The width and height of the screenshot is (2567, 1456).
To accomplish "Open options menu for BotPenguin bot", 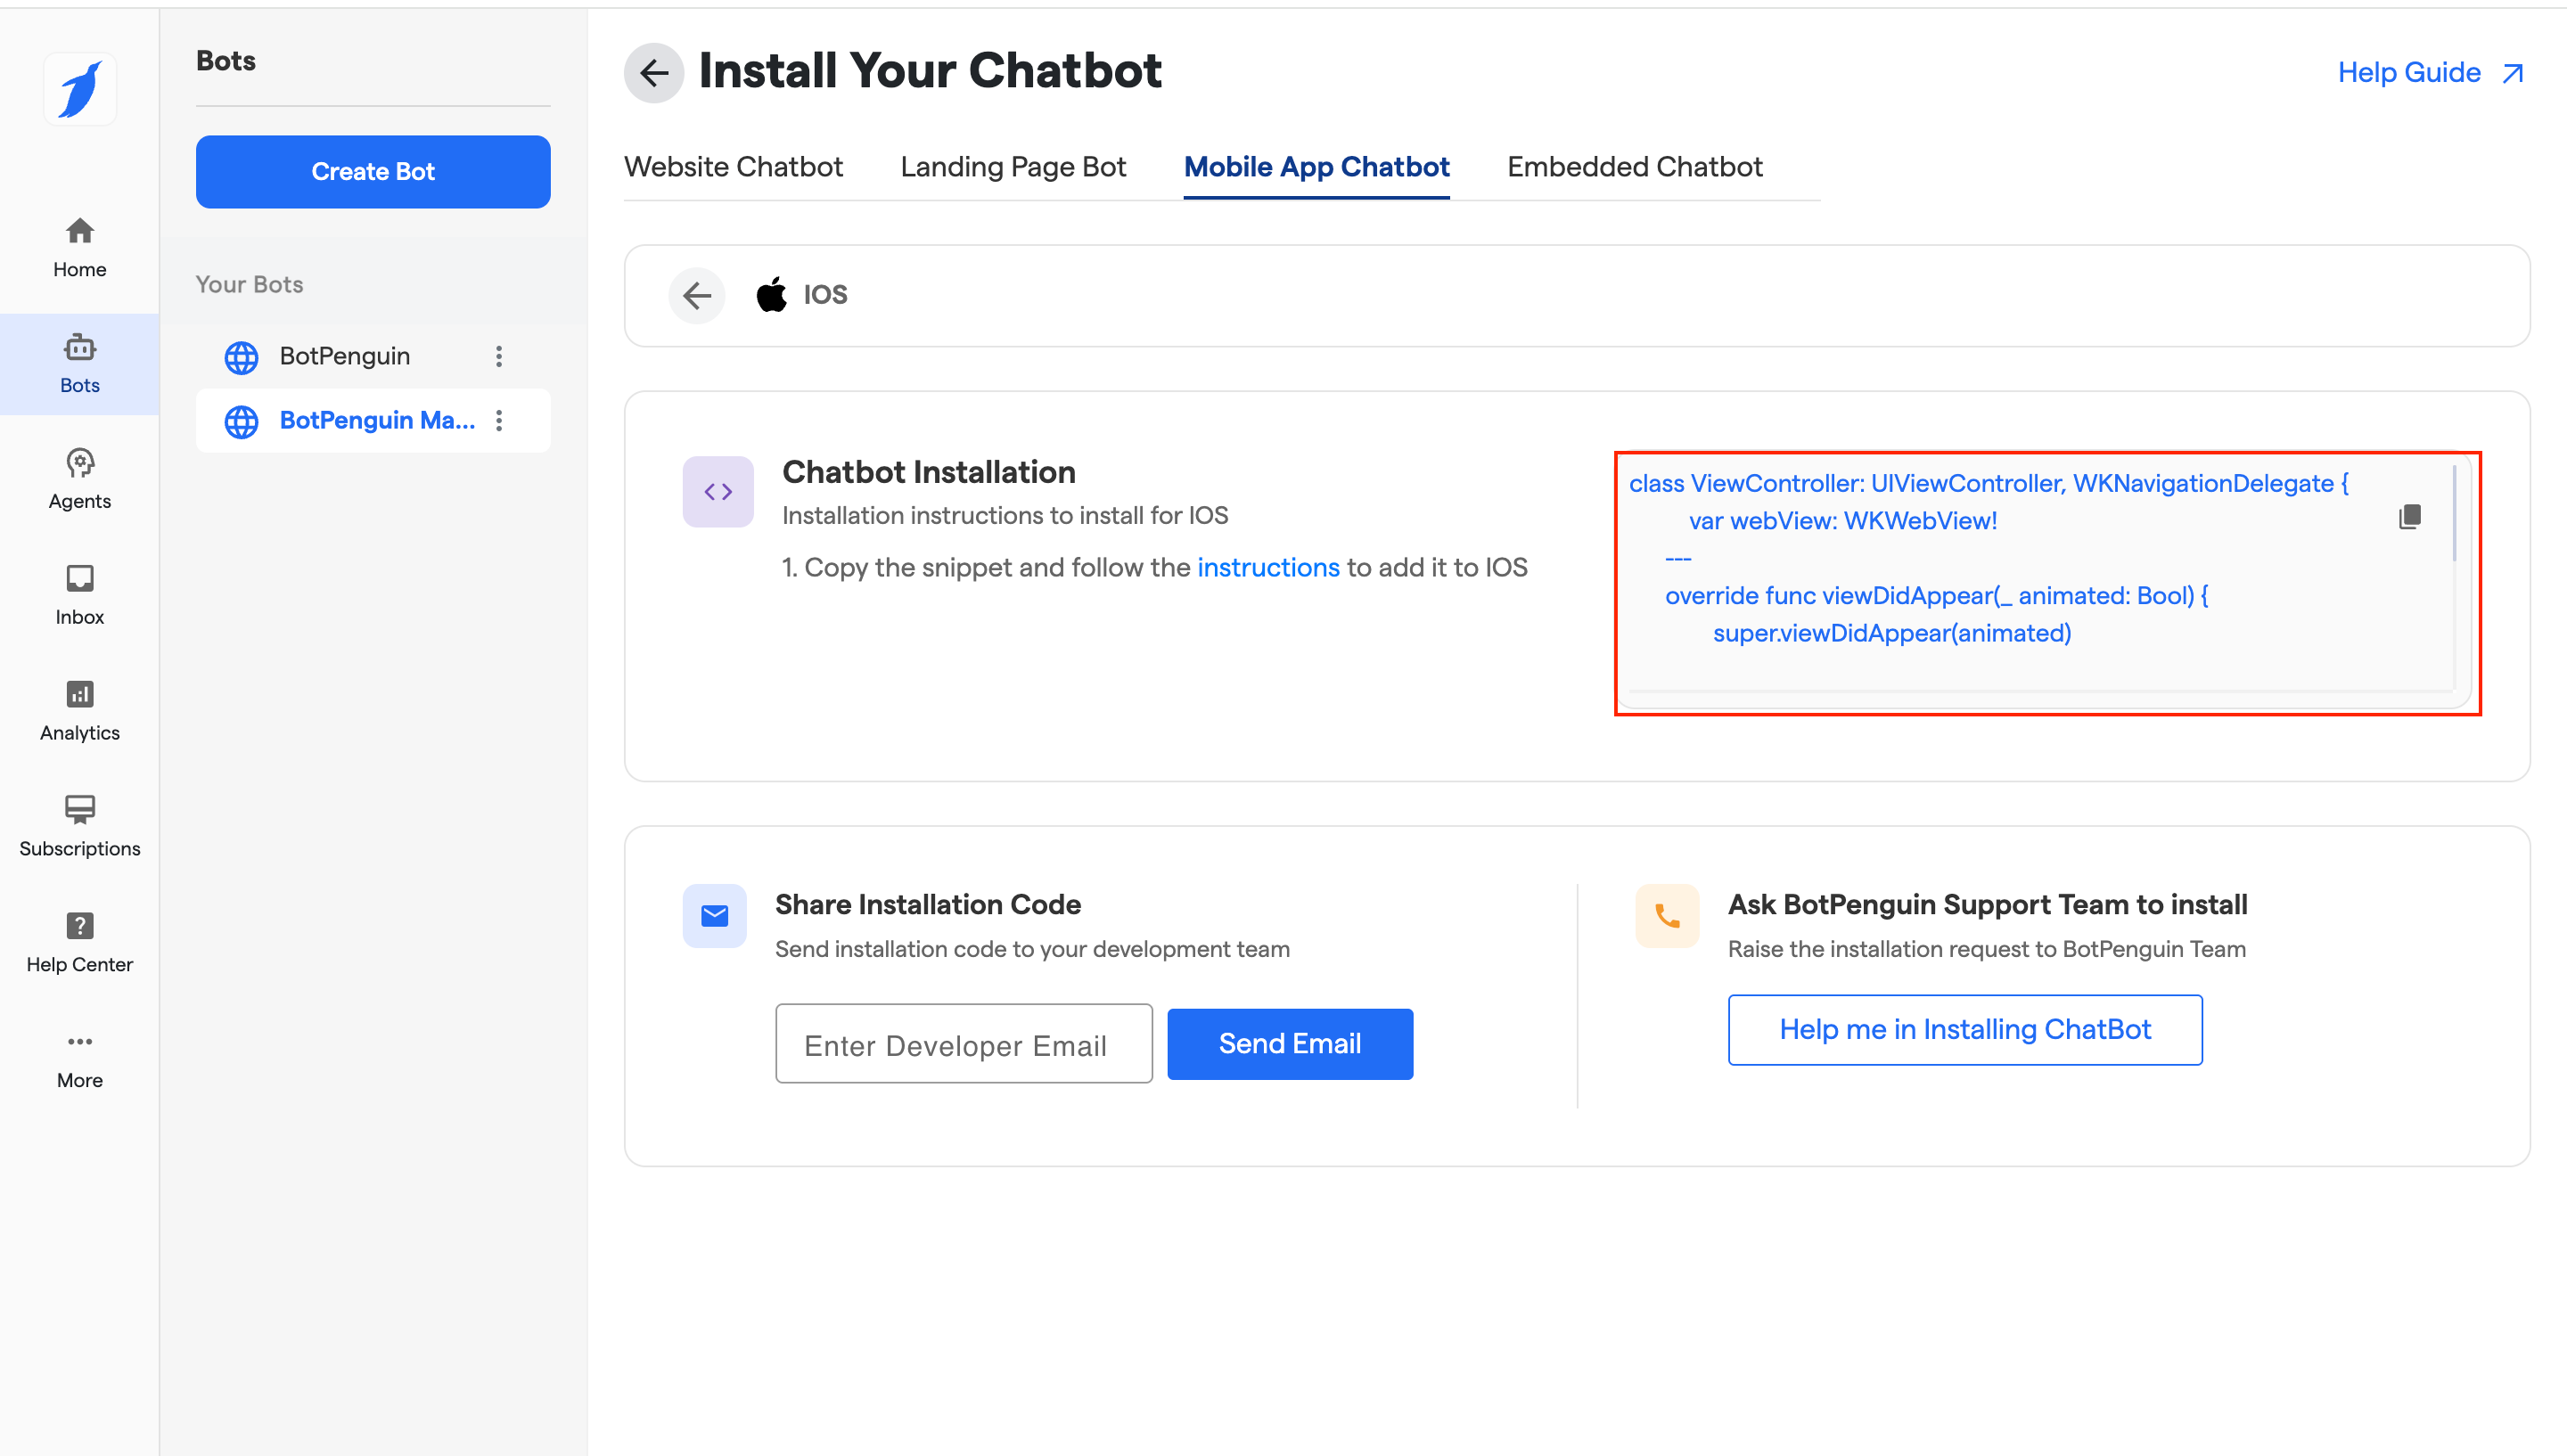I will click(x=499, y=356).
